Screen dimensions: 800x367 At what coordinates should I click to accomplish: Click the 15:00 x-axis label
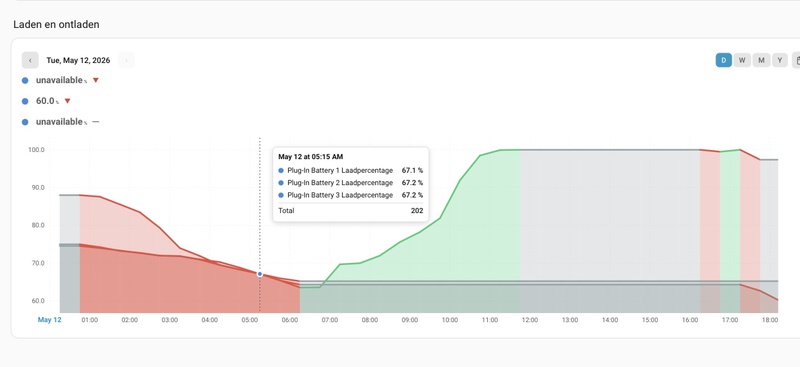tap(649, 320)
